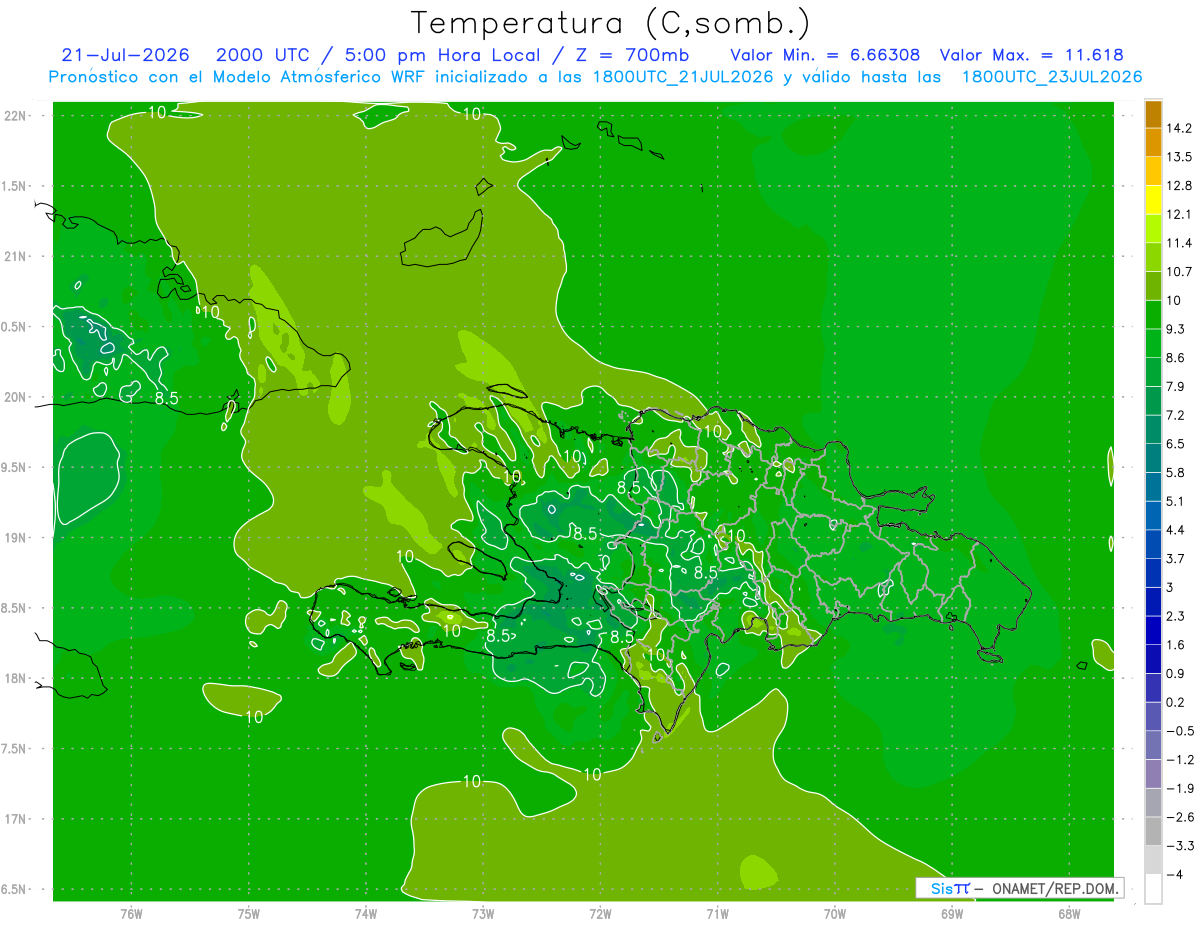Click the colorbar value "-1.9"
This screenshot has height=927, width=1200.
point(1180,788)
